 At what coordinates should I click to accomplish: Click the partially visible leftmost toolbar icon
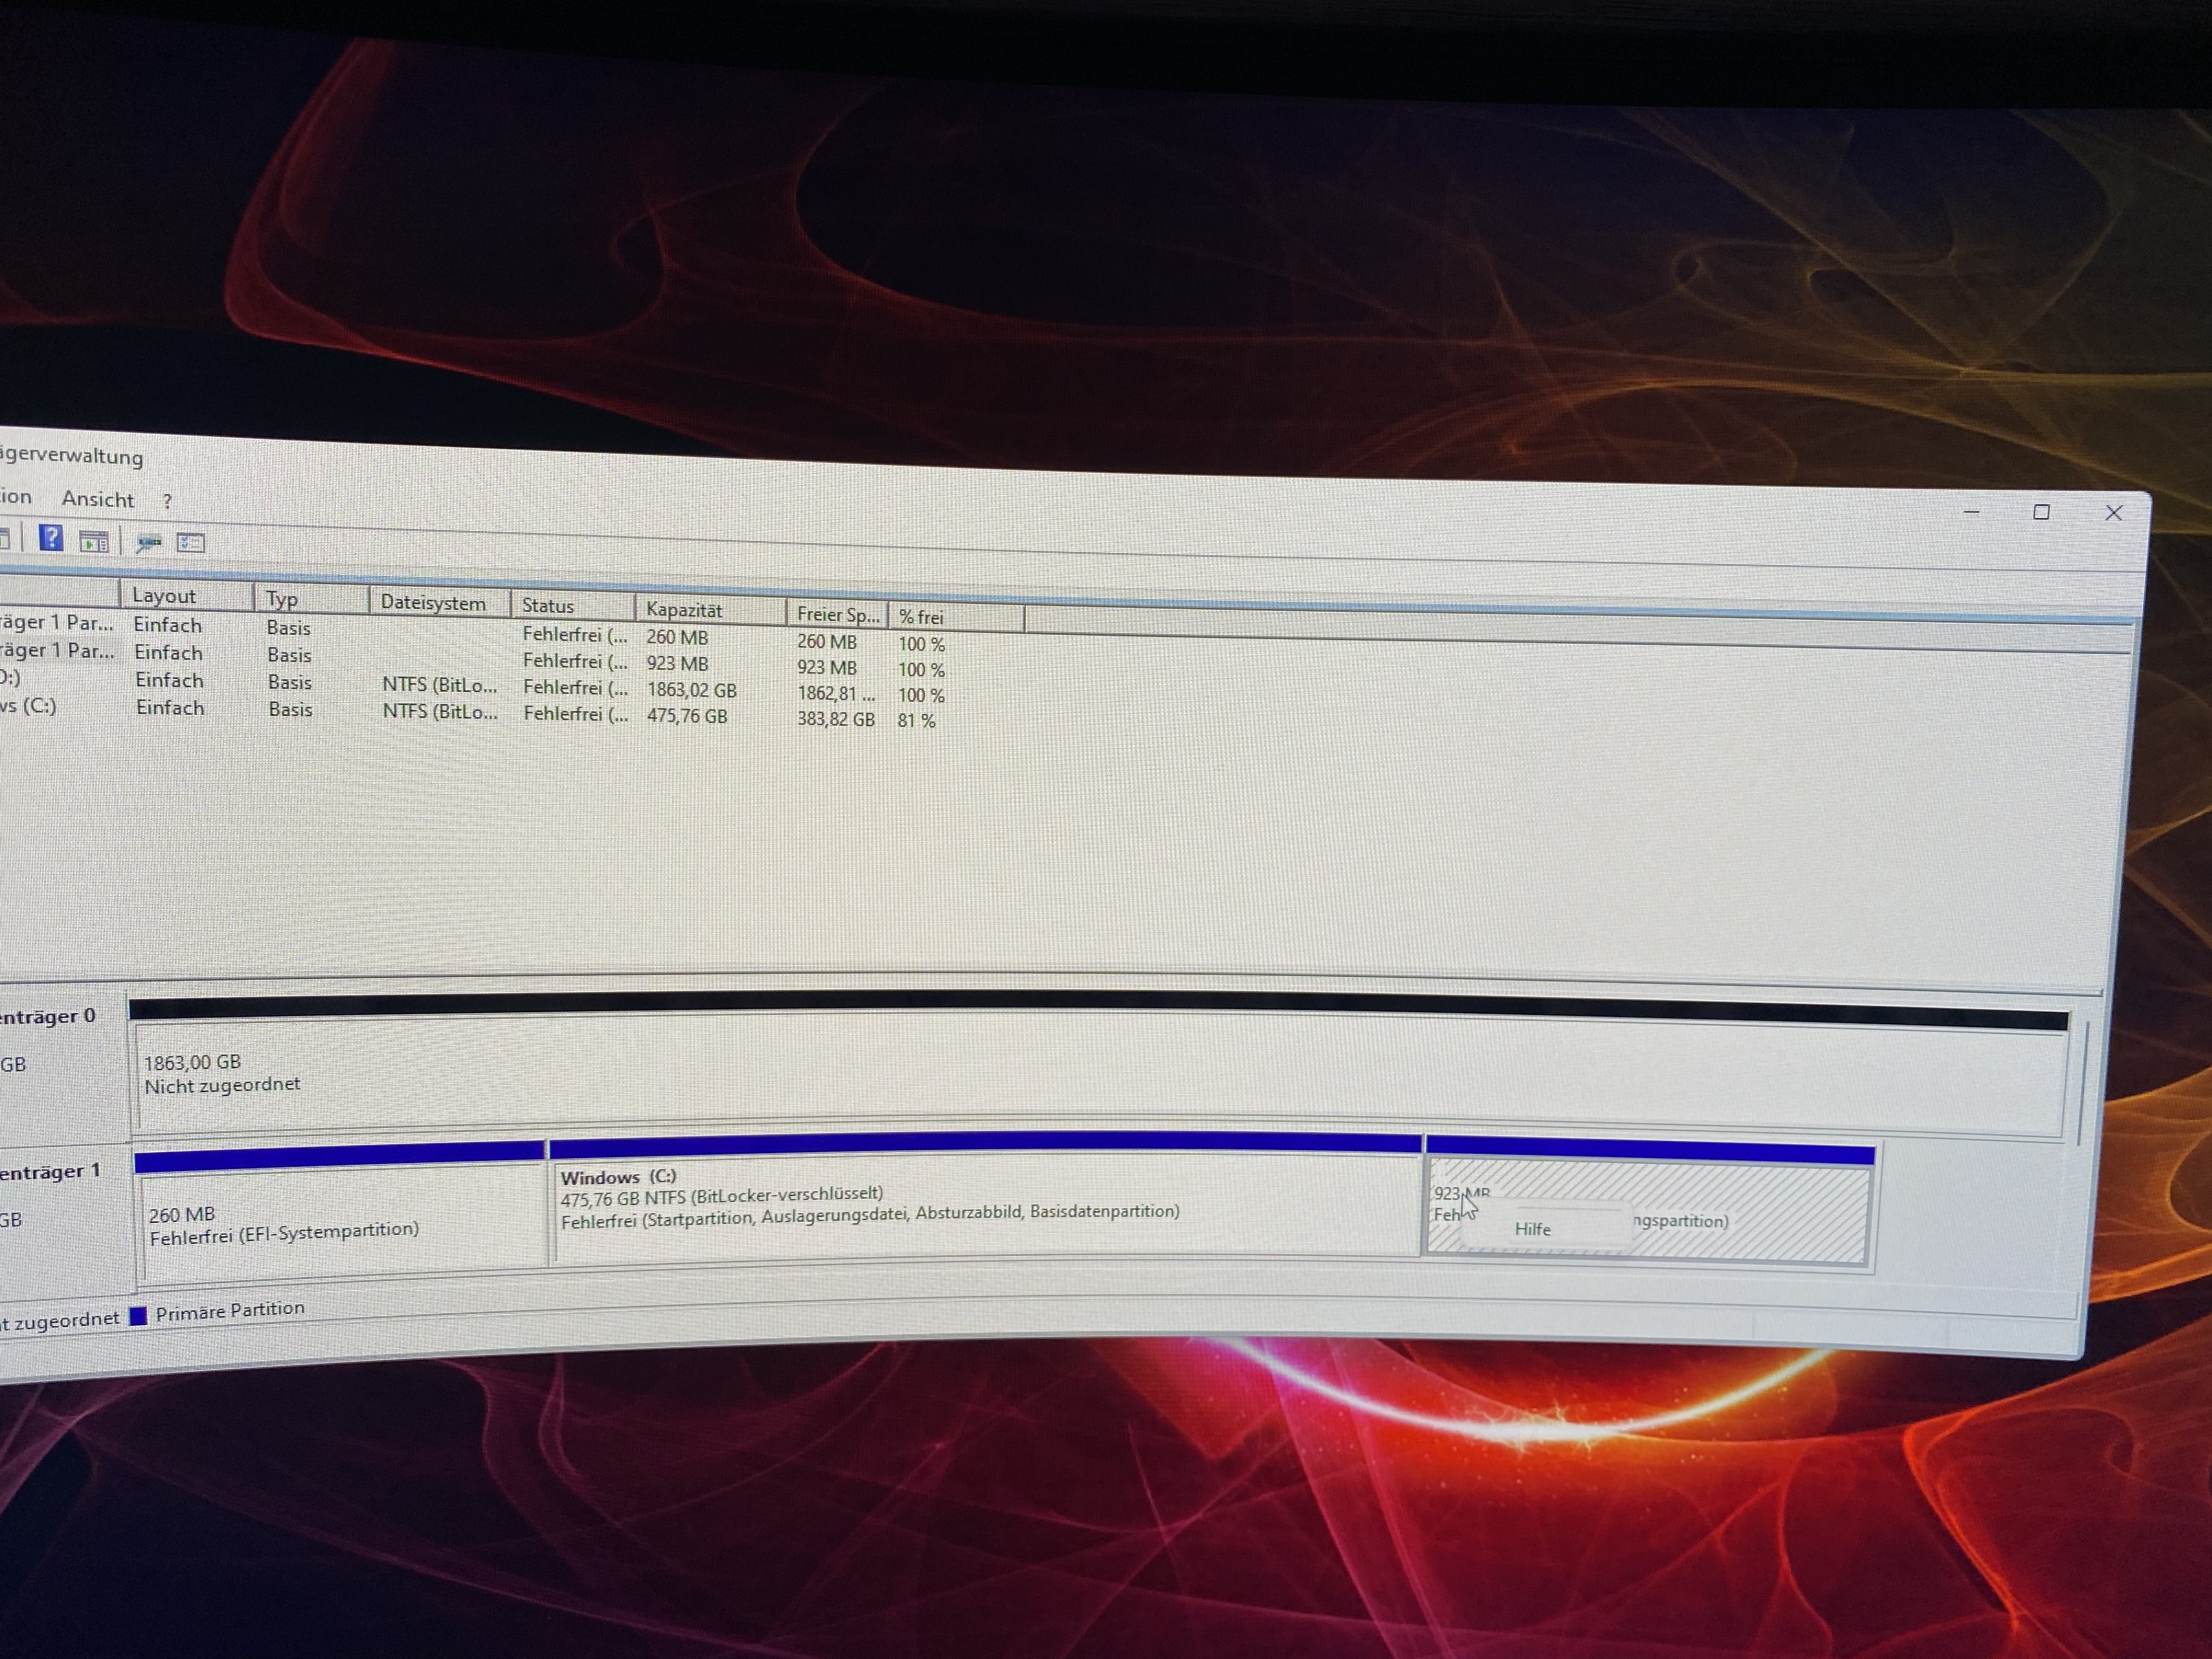5,539
